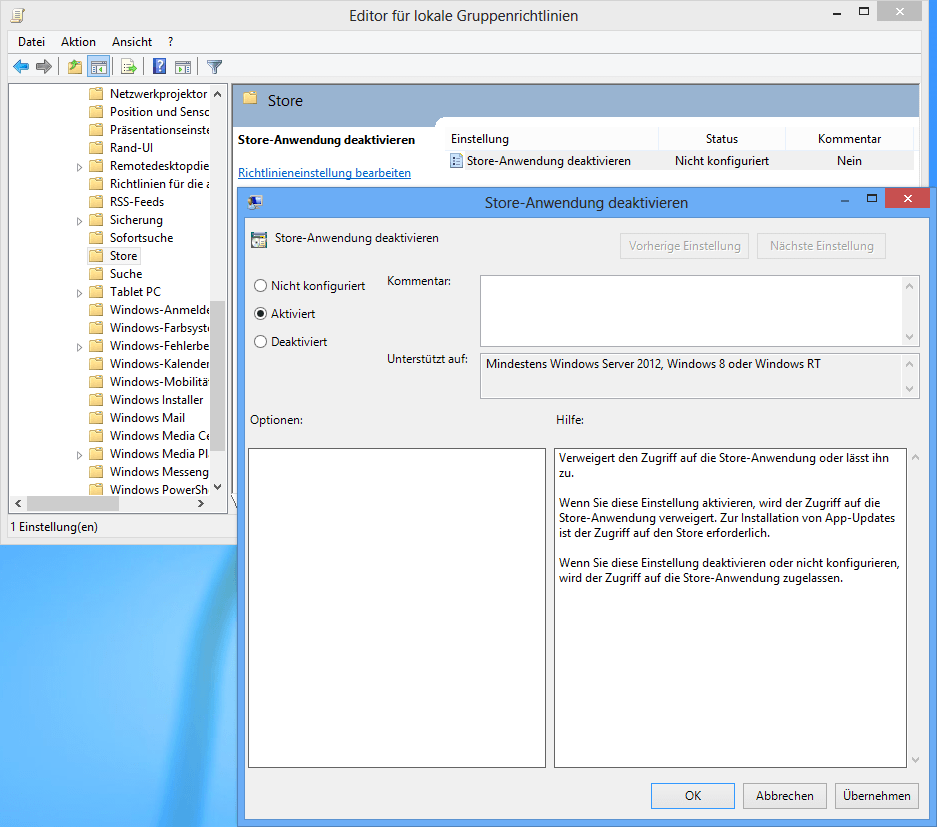
Task: Click the Netzwerkprojektor folder icon
Action: (96, 94)
